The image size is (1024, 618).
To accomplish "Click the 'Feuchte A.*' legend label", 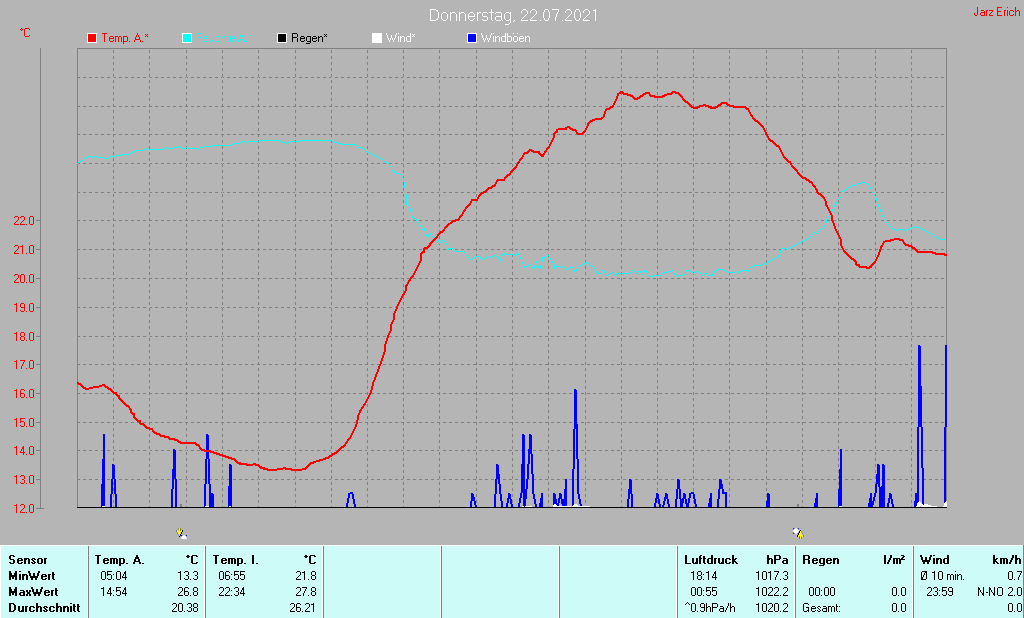I will [224, 38].
